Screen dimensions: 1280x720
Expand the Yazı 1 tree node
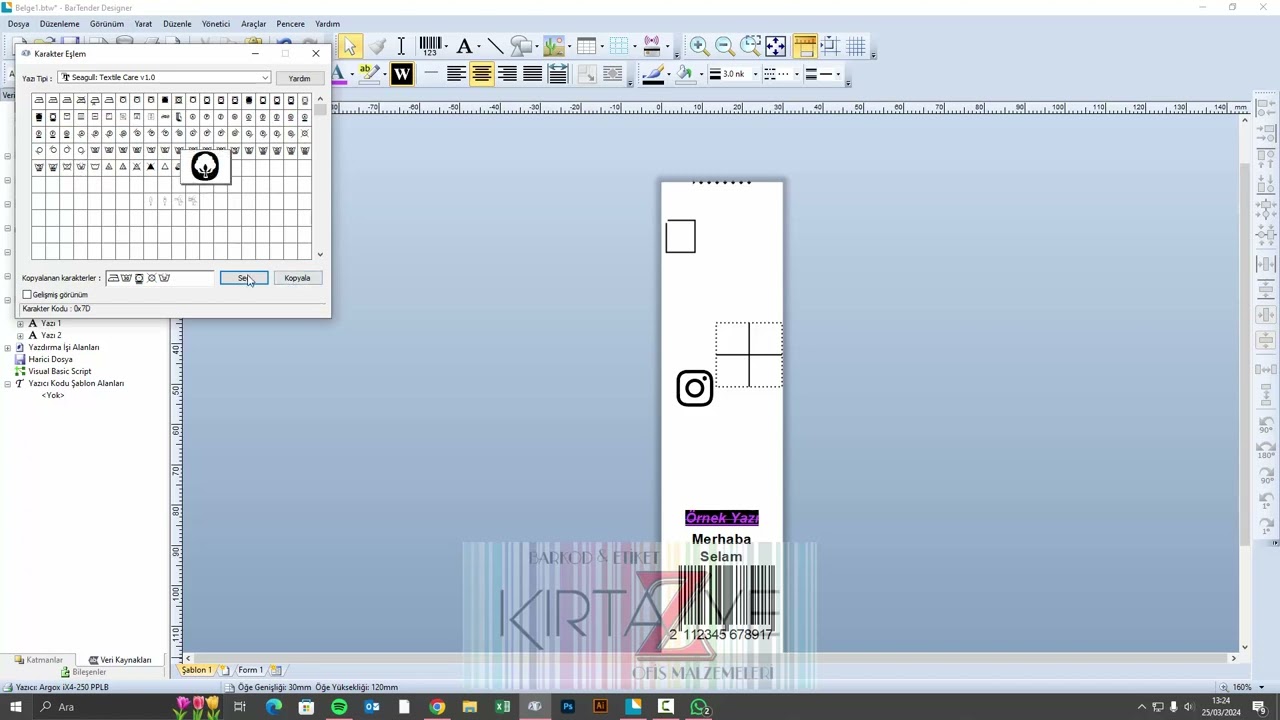[x=20, y=323]
